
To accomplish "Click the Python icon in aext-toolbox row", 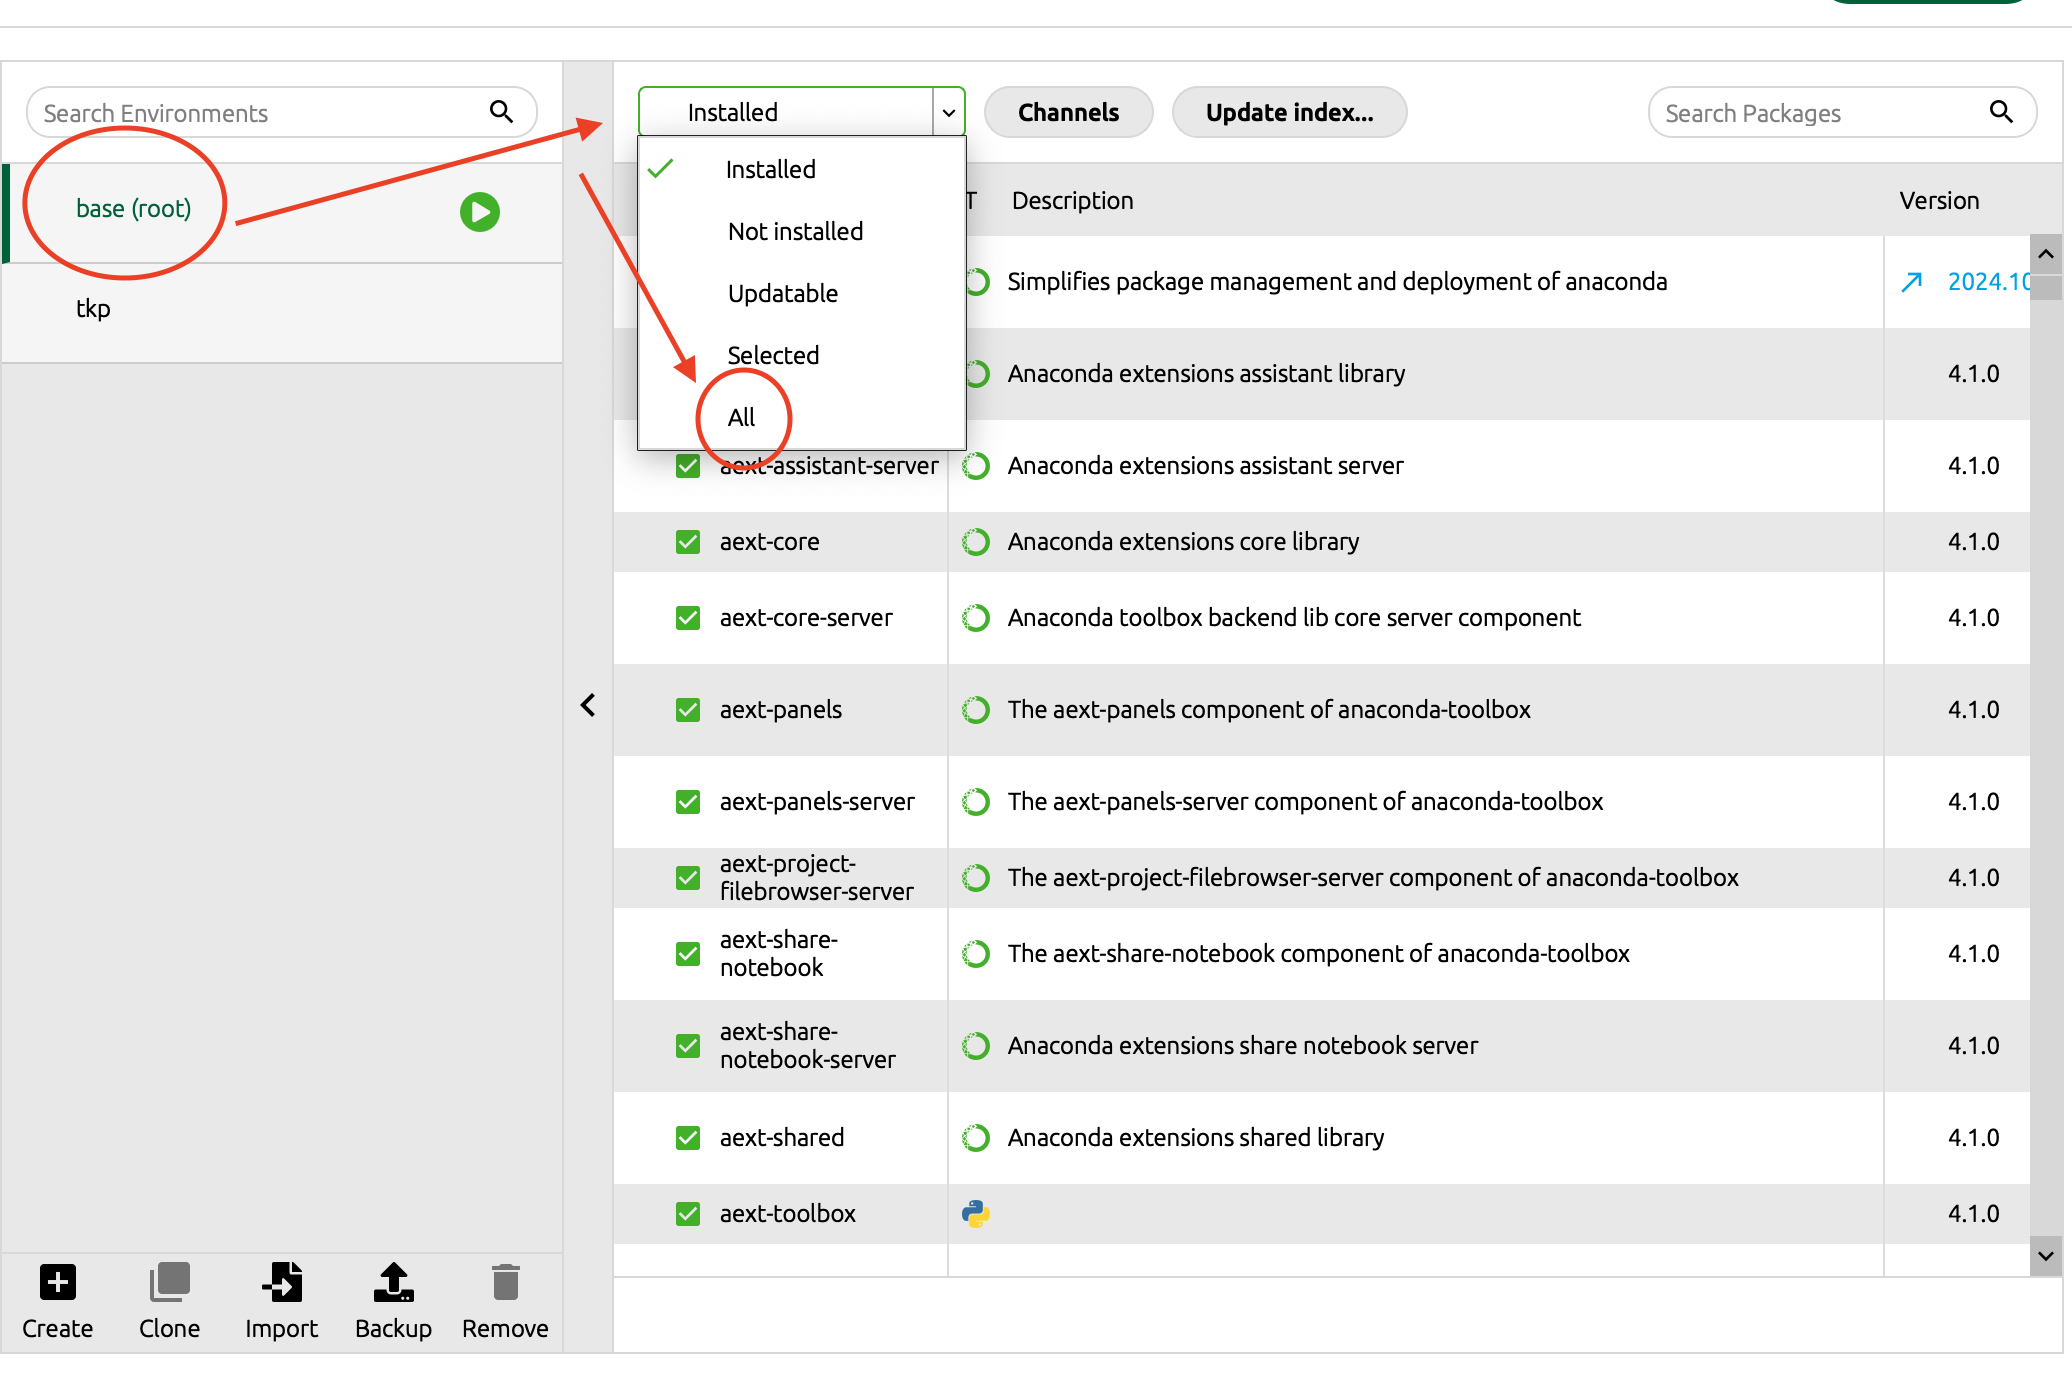I will click(x=976, y=1214).
